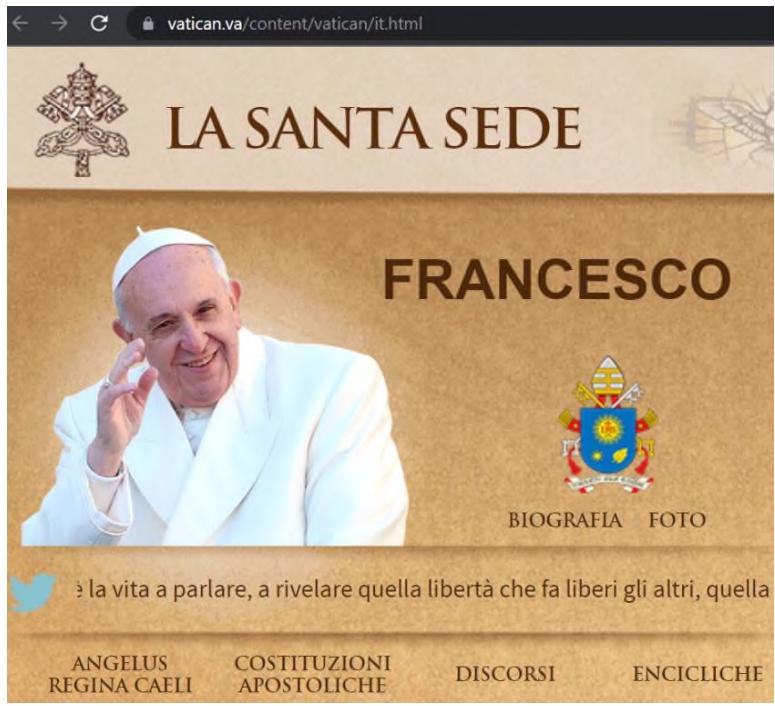The height and width of the screenshot is (706, 775).
Task: Select REGINA CAELI in the navigation menu
Action: click(x=120, y=686)
